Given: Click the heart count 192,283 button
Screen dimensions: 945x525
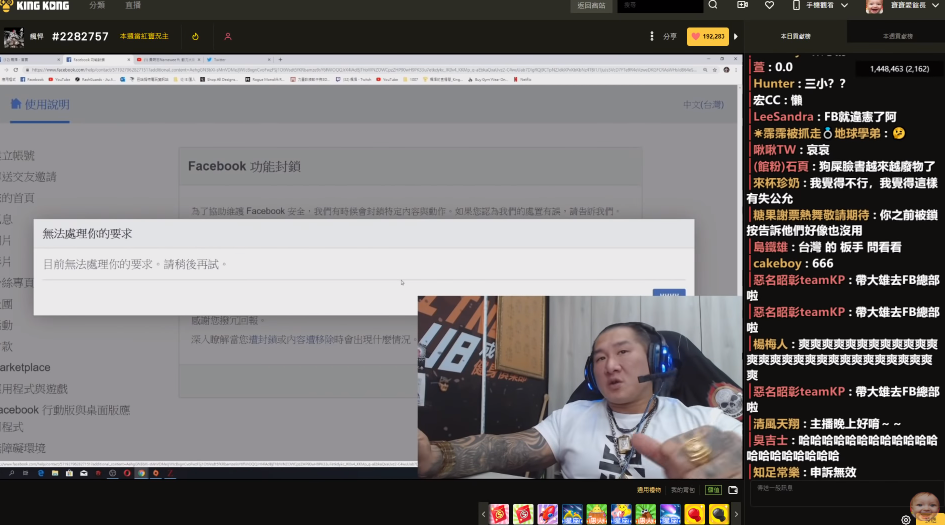Looking at the screenshot, I should pos(707,37).
